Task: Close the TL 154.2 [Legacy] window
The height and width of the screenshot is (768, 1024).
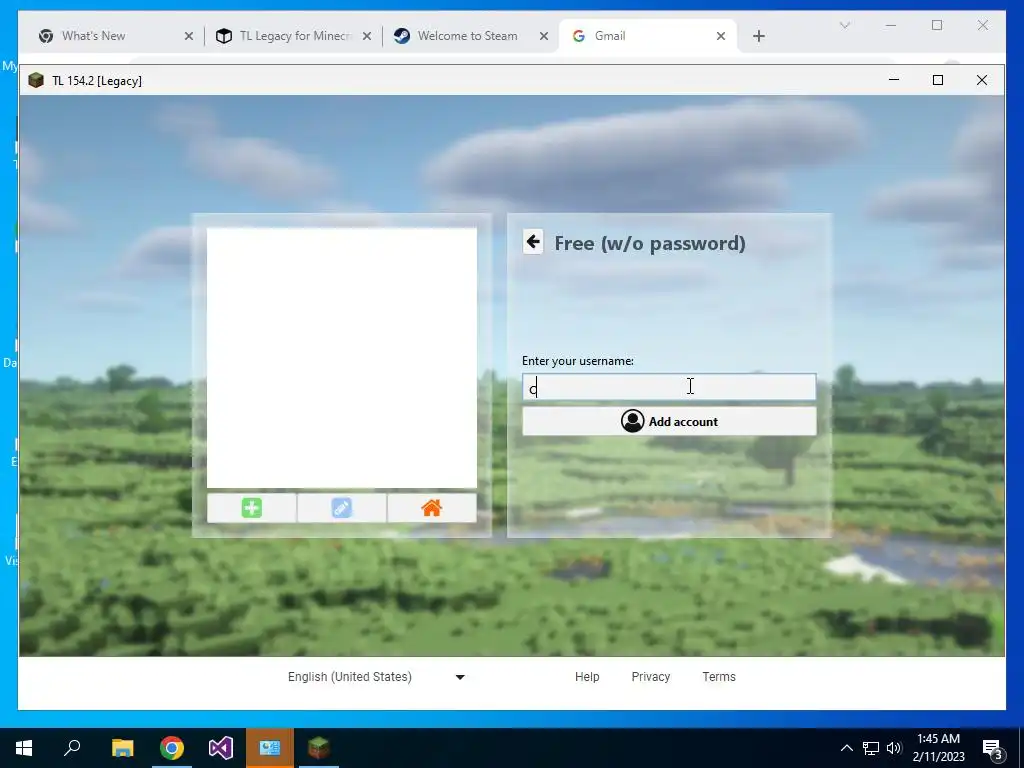Action: pyautogui.click(x=982, y=80)
